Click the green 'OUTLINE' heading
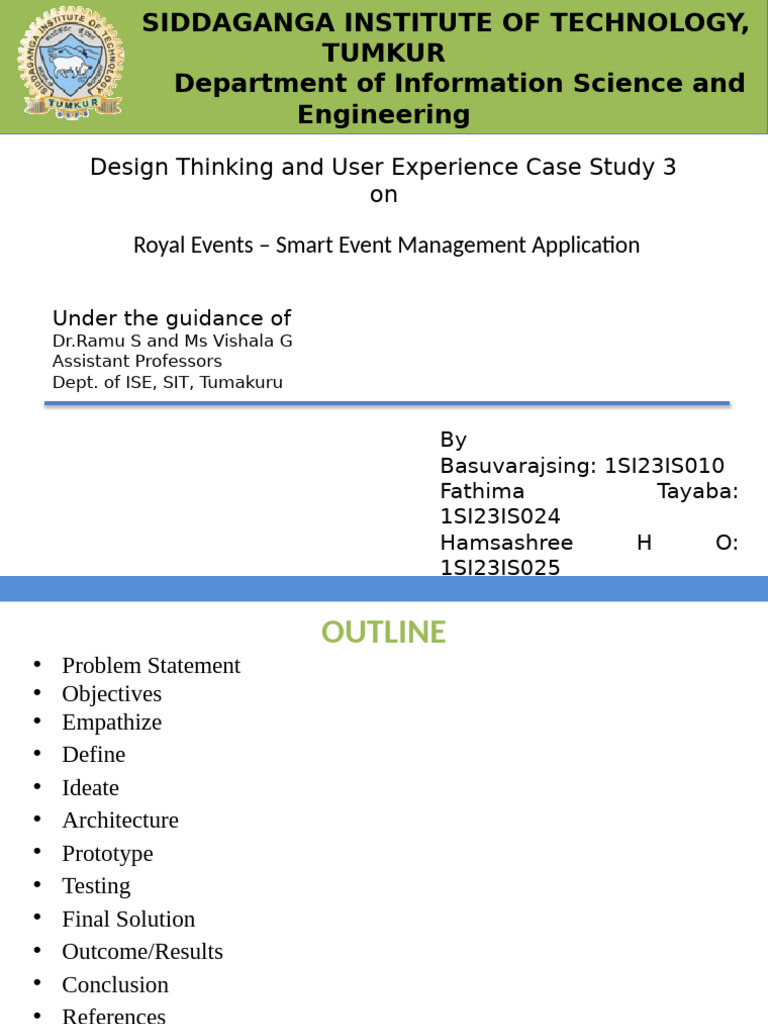Viewport: 768px width, 1024px height. coord(384,632)
